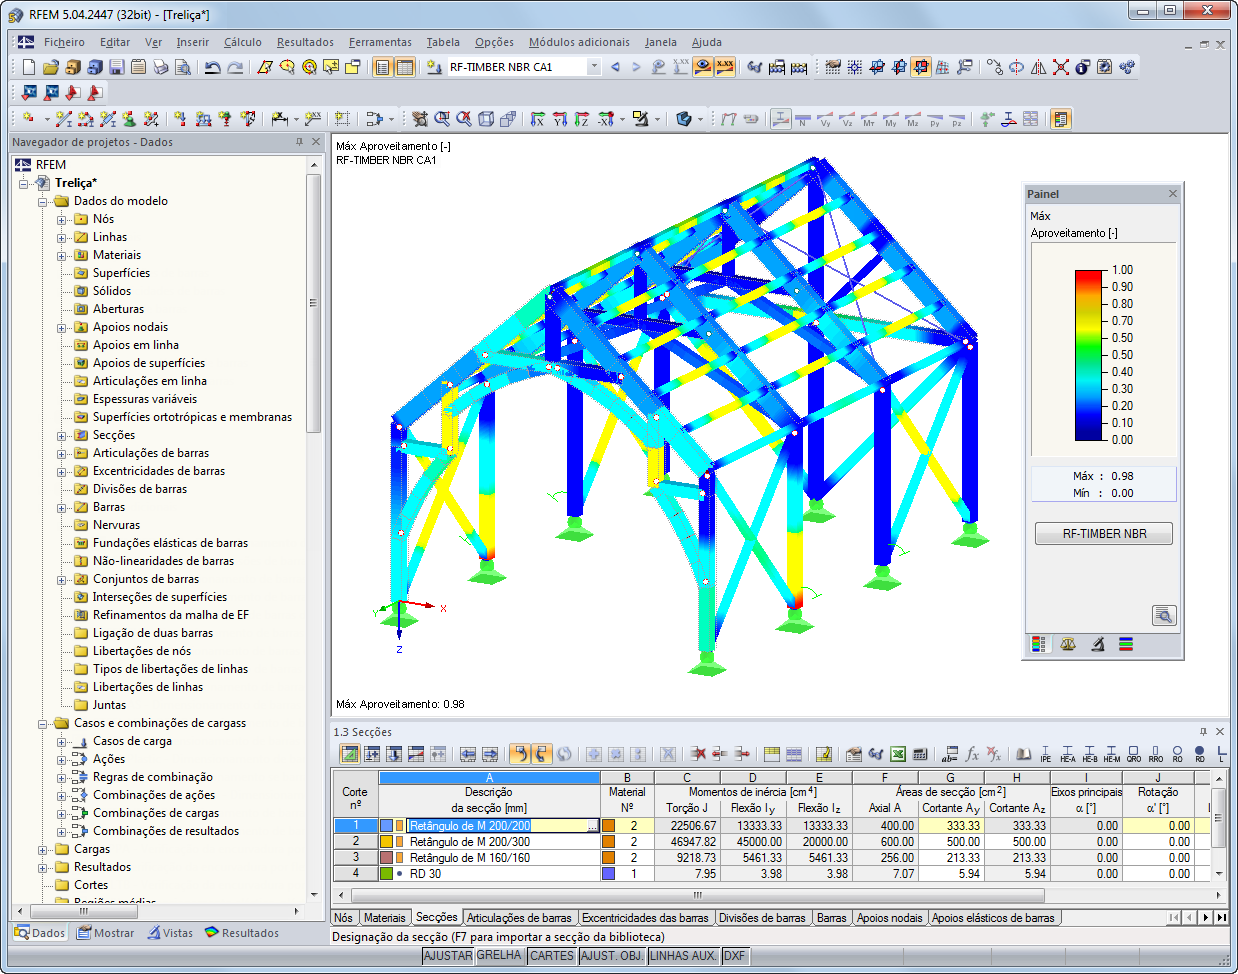Image resolution: width=1238 pixels, height=974 pixels.
Task: Toggle bending moment My diagram
Action: pos(891,119)
